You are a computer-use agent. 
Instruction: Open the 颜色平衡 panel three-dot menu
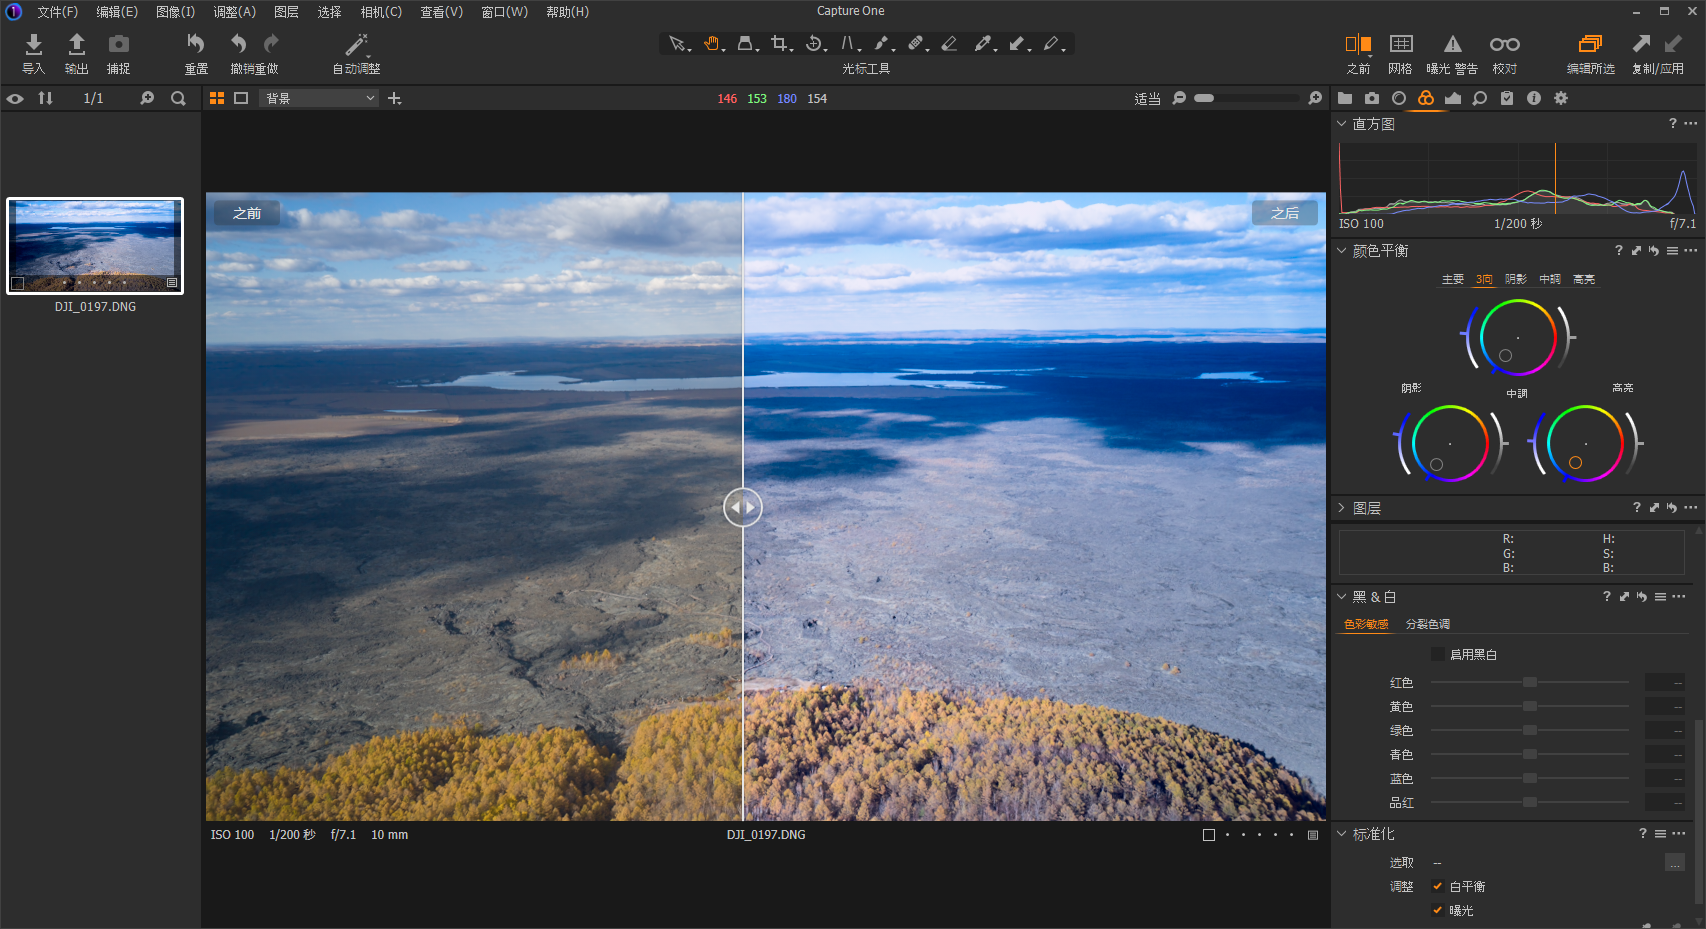point(1691,251)
